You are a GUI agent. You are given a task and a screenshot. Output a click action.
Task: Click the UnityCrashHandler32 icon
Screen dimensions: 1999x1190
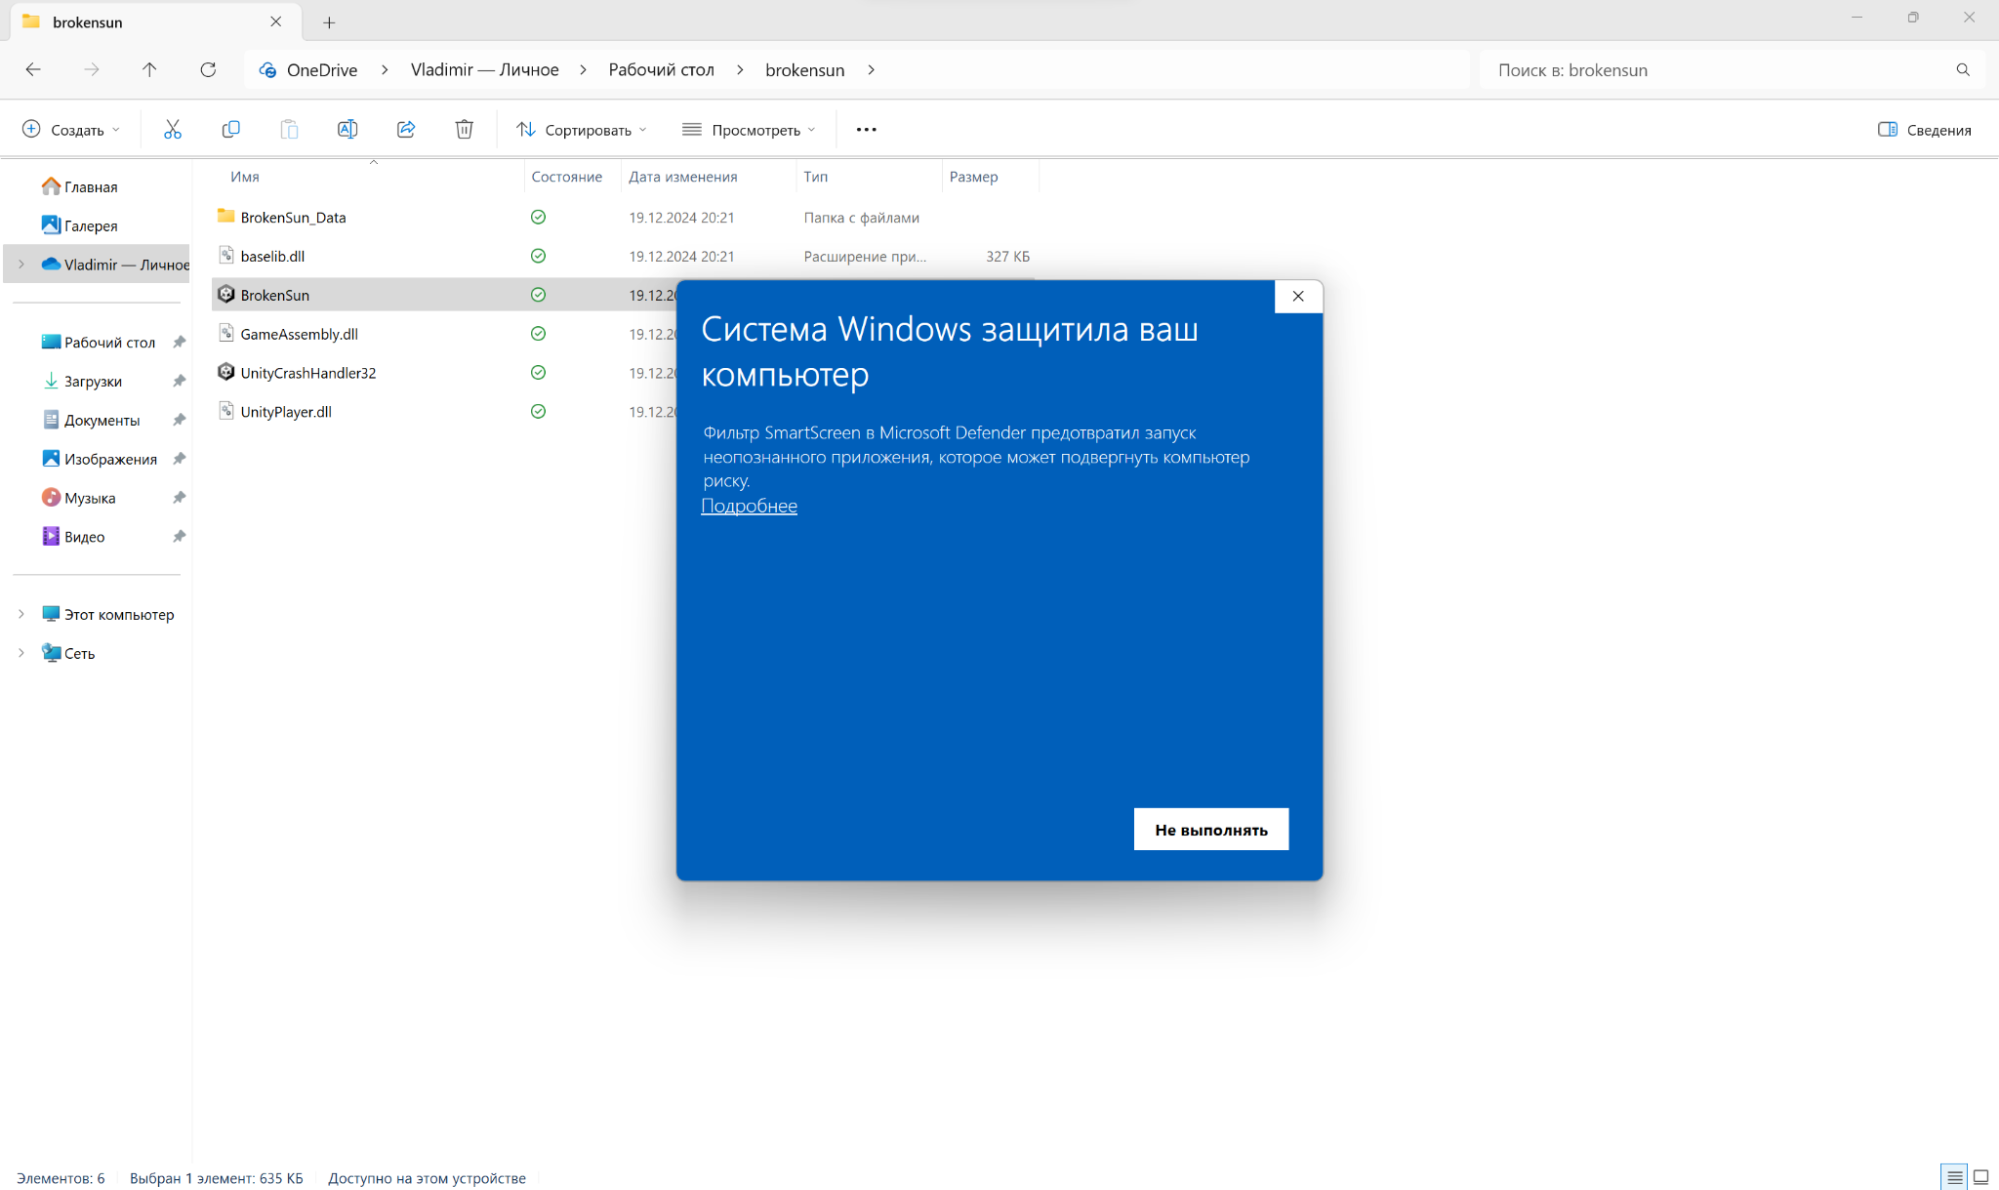[x=226, y=372]
